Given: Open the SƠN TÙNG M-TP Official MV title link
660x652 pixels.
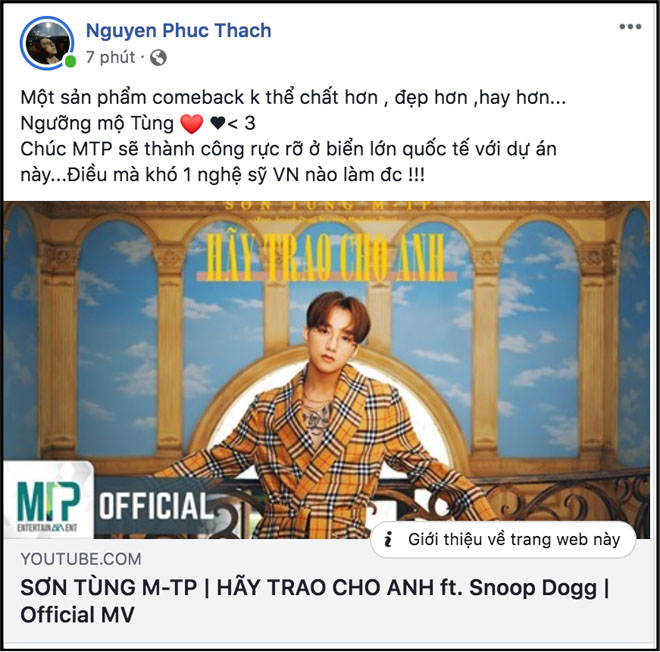Looking at the screenshot, I should 315,601.
